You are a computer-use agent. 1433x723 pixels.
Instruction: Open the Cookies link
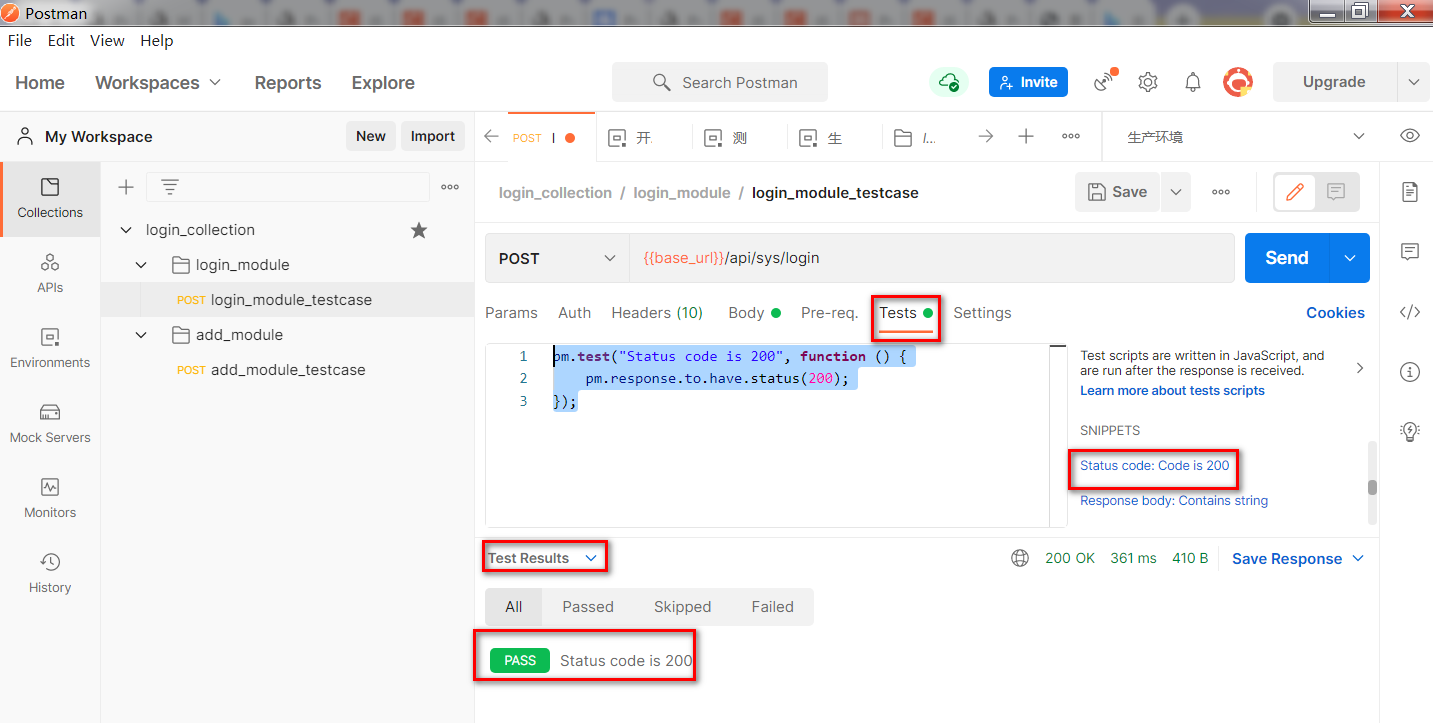coord(1335,313)
